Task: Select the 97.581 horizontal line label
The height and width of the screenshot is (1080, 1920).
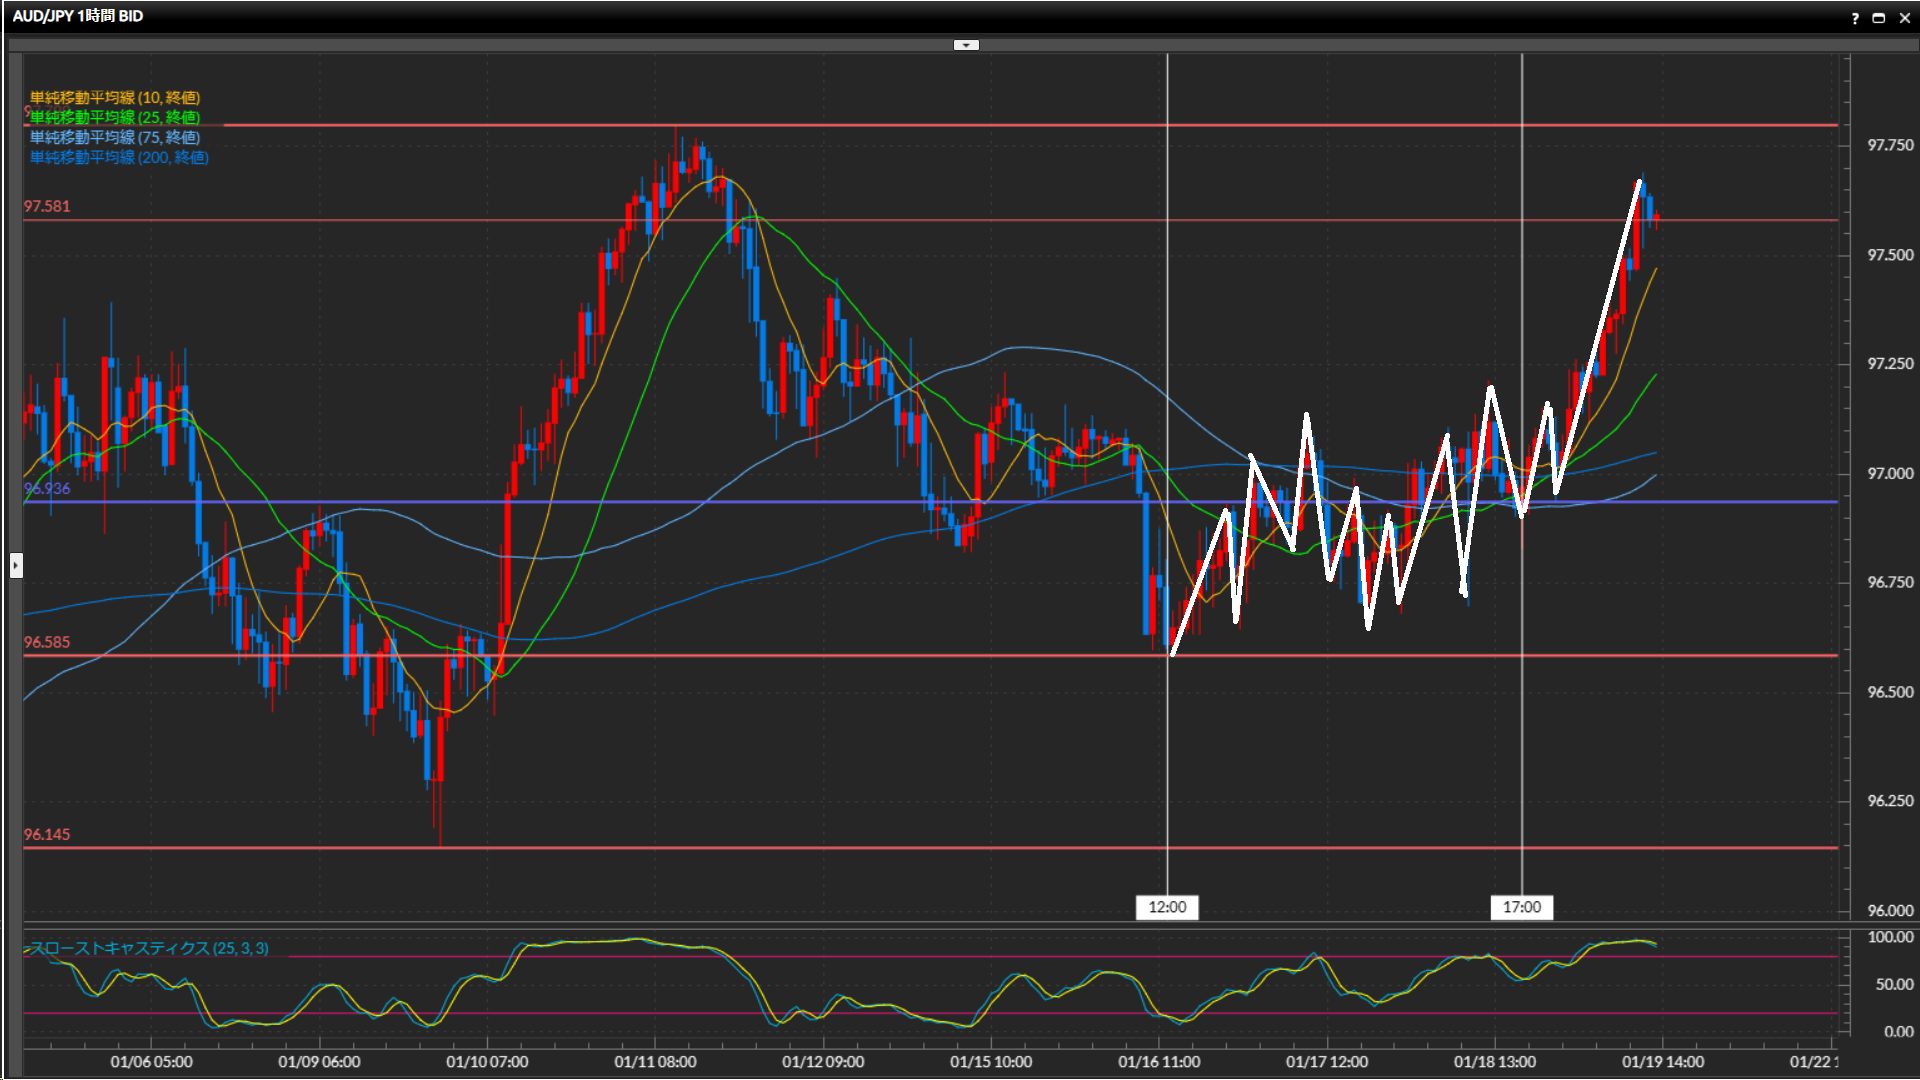Action: pyautogui.click(x=47, y=206)
